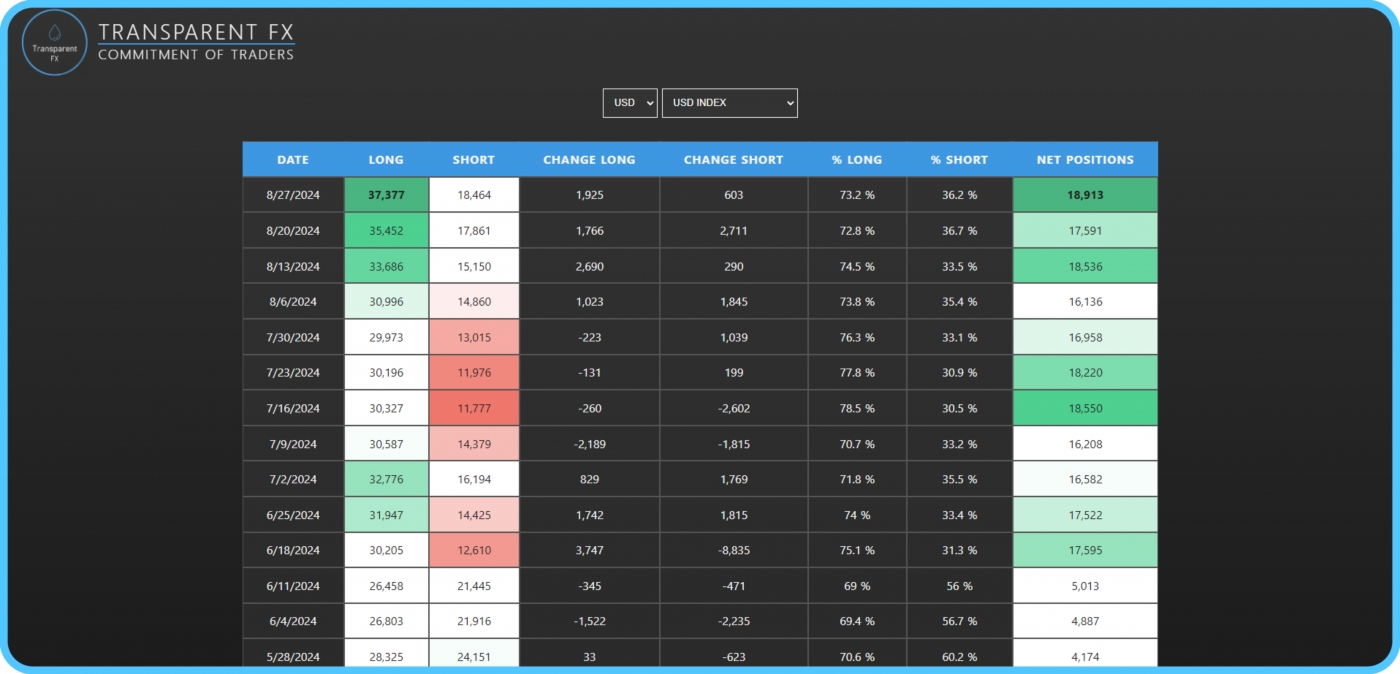Open the USD currency dropdown
Viewport: 1400px width, 674px height.
630,103
